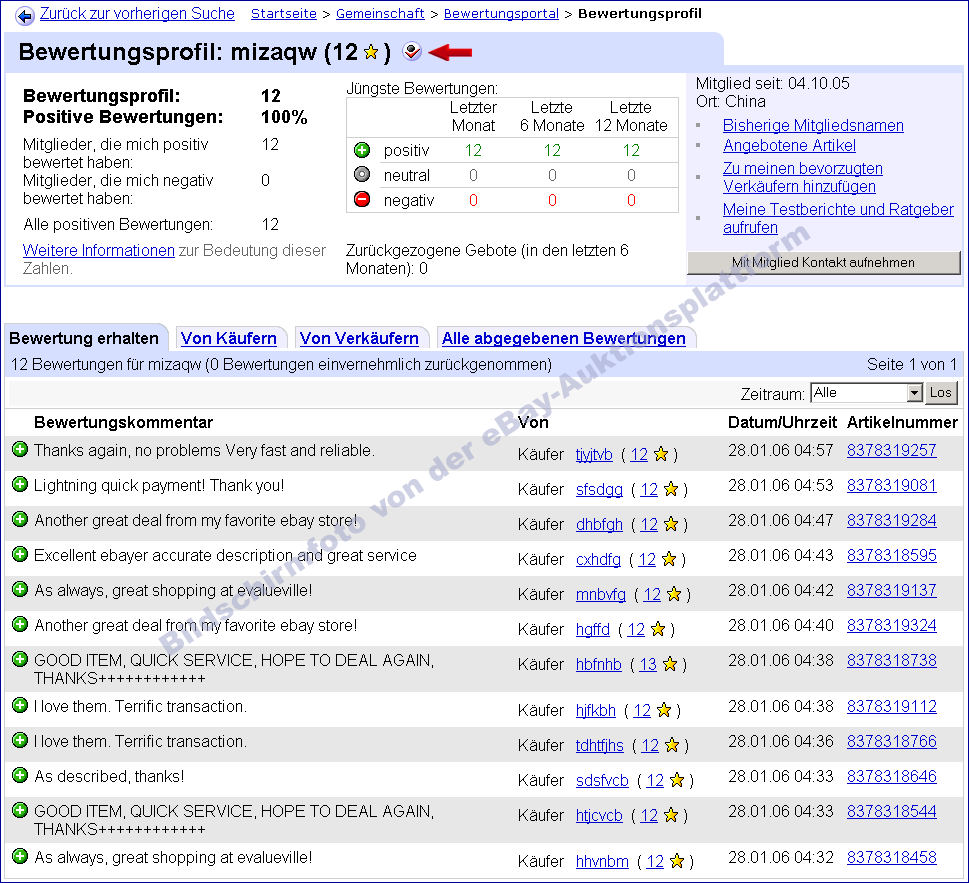The height and width of the screenshot is (883, 969).
Task: Click the star icon next to buyer hjfkbh
Action: coord(664,711)
